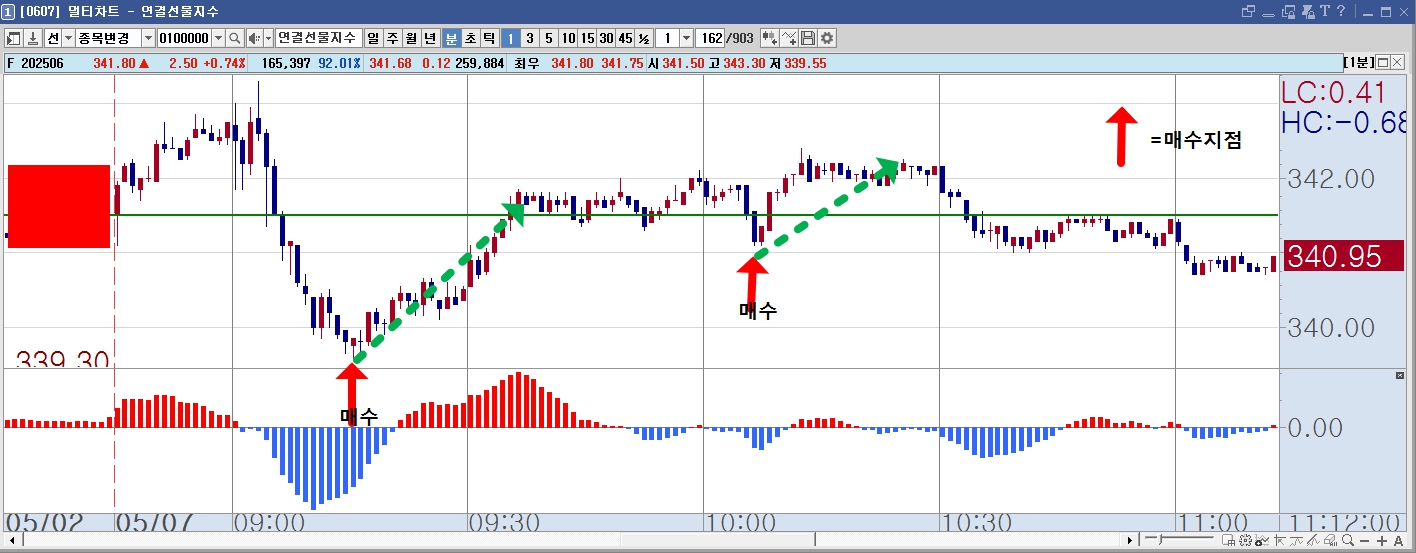Click the chart layout toggle icon at toolbar start

(13, 38)
